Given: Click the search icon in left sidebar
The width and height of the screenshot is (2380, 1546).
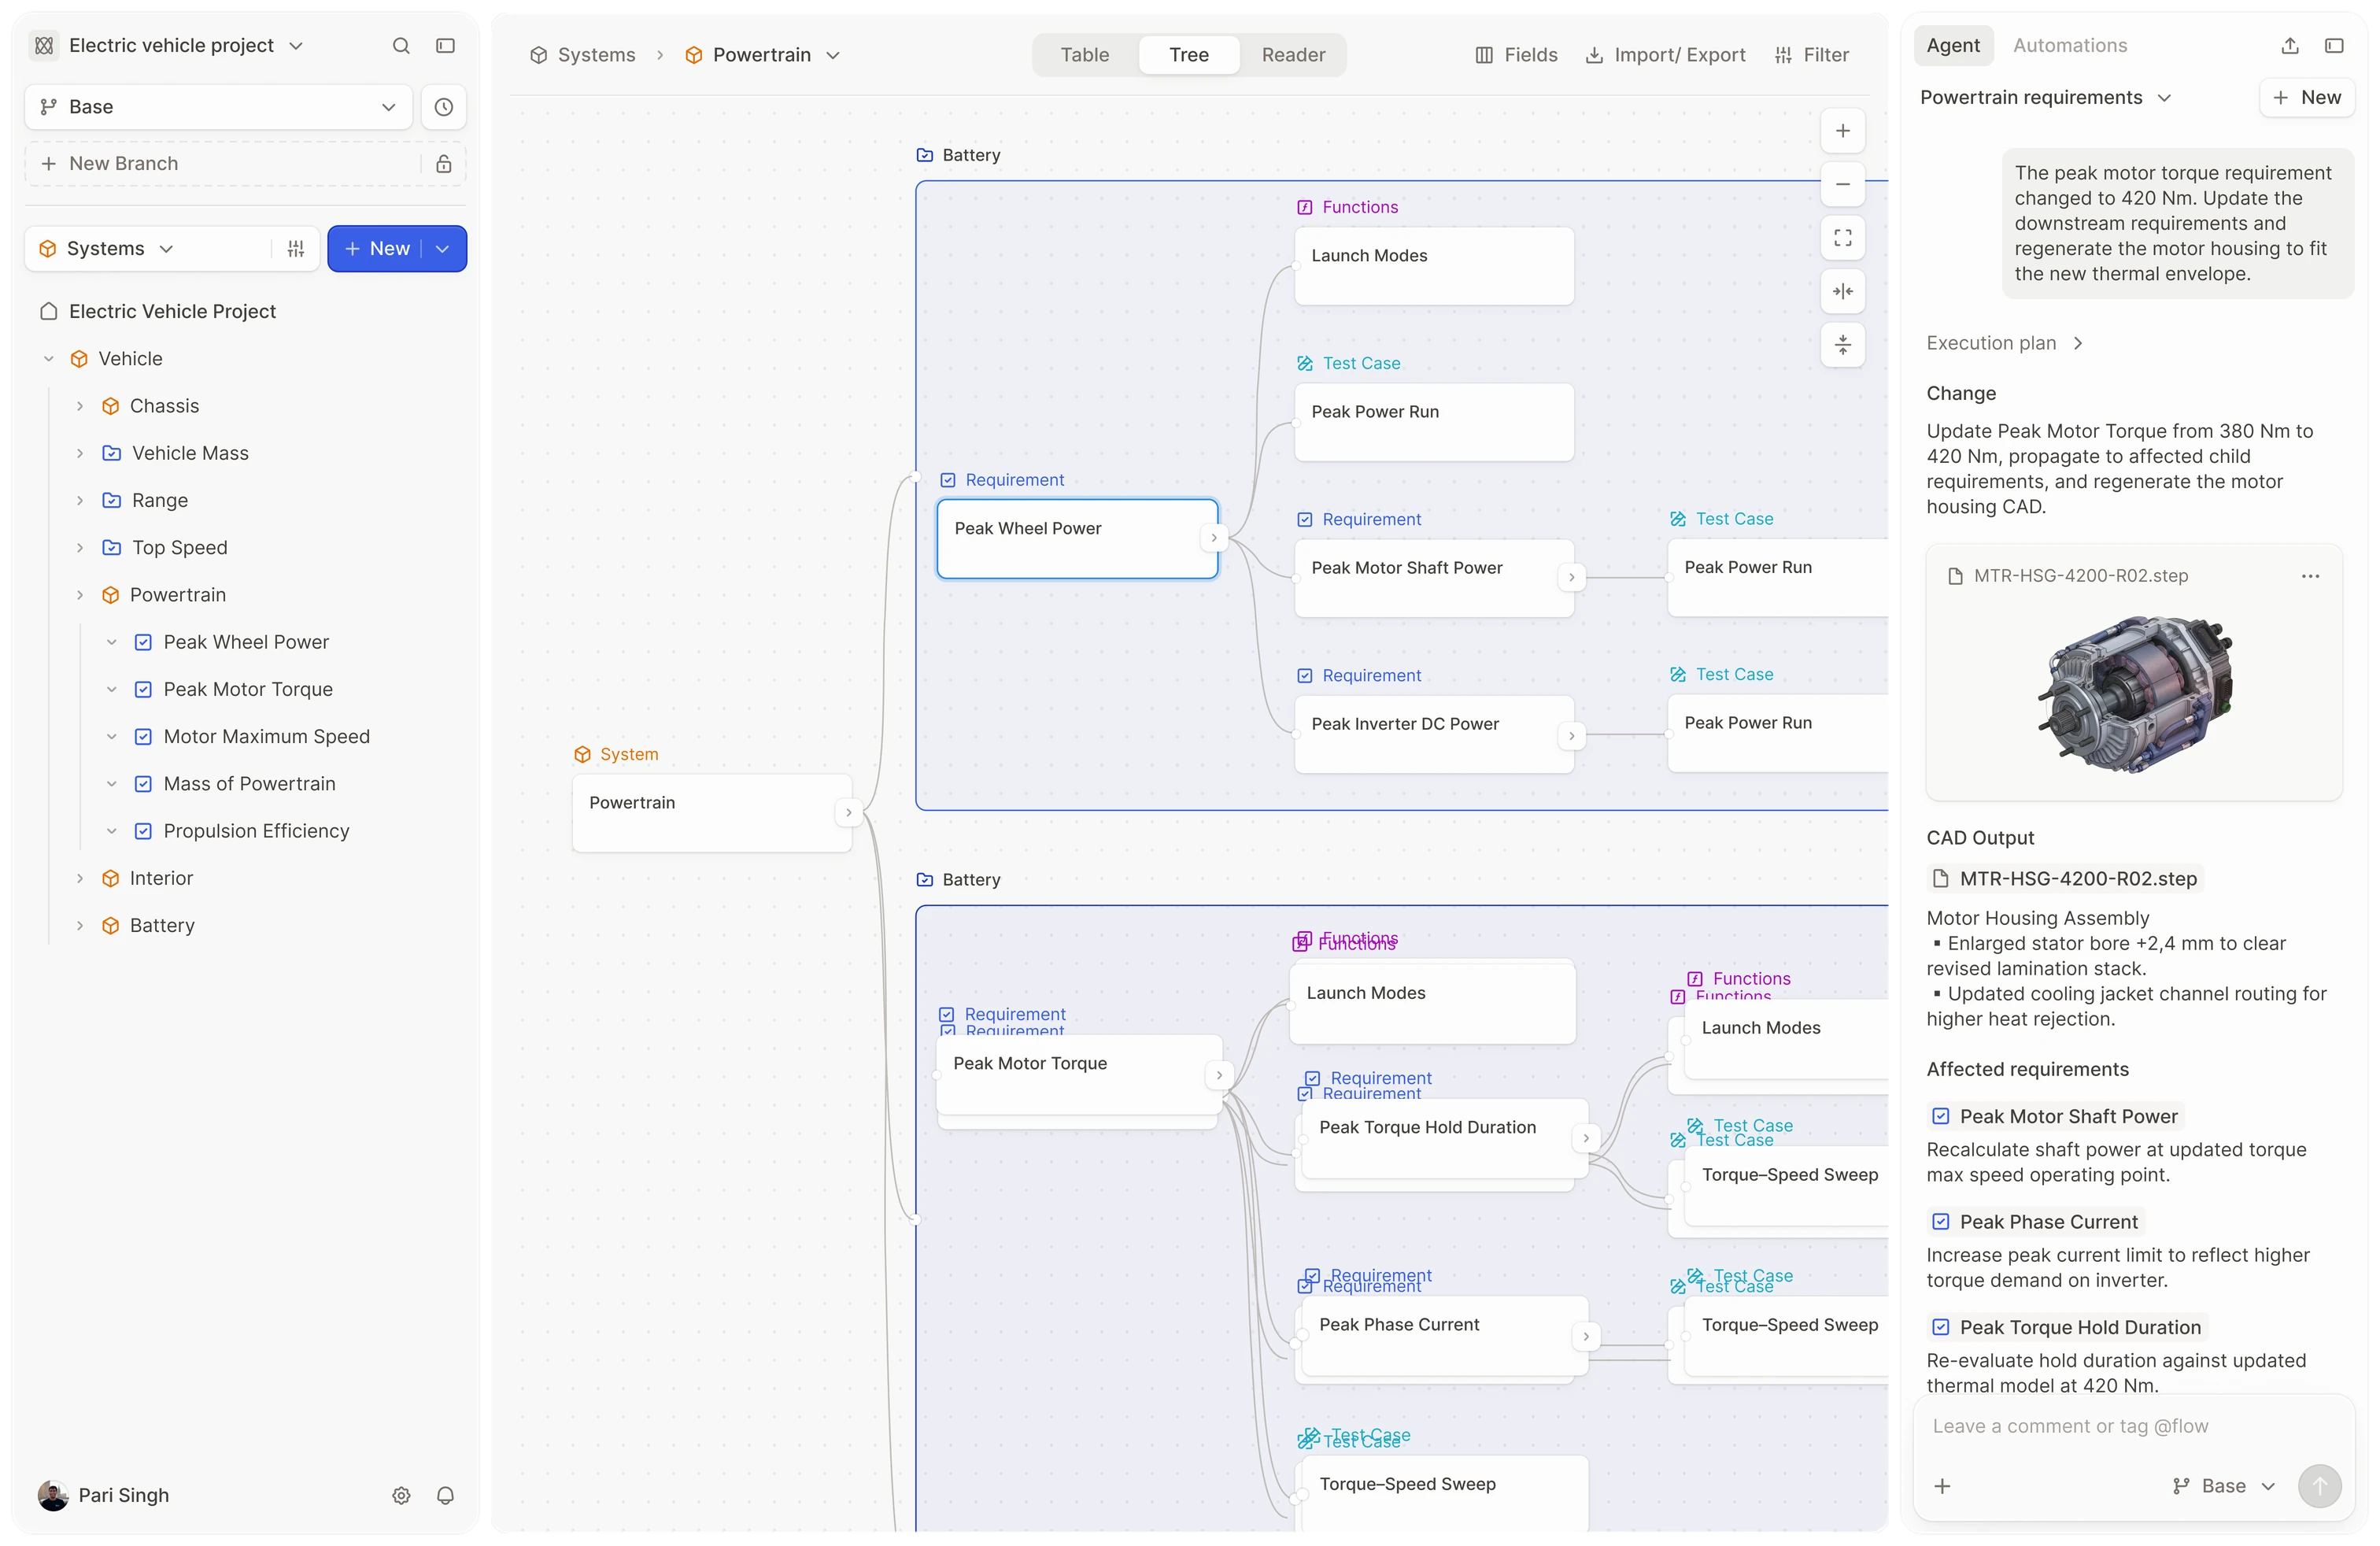Looking at the screenshot, I should click(401, 46).
